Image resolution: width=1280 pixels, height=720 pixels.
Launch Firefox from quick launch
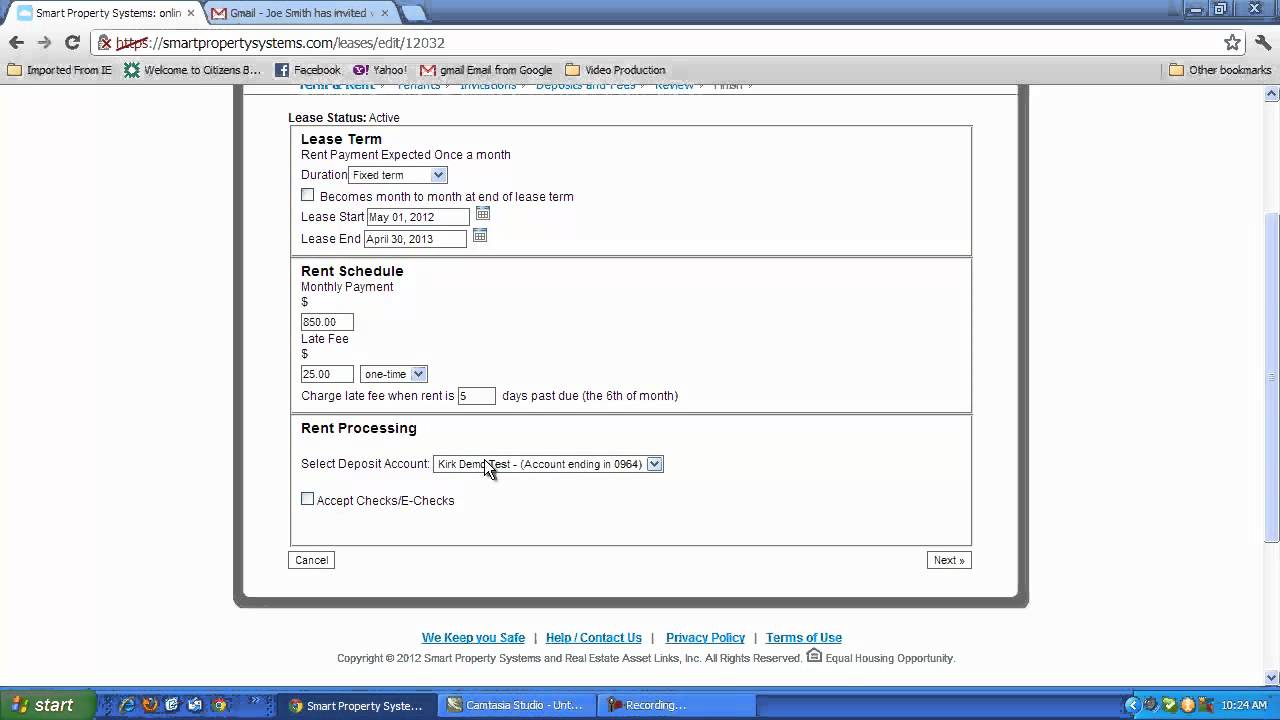coord(150,705)
